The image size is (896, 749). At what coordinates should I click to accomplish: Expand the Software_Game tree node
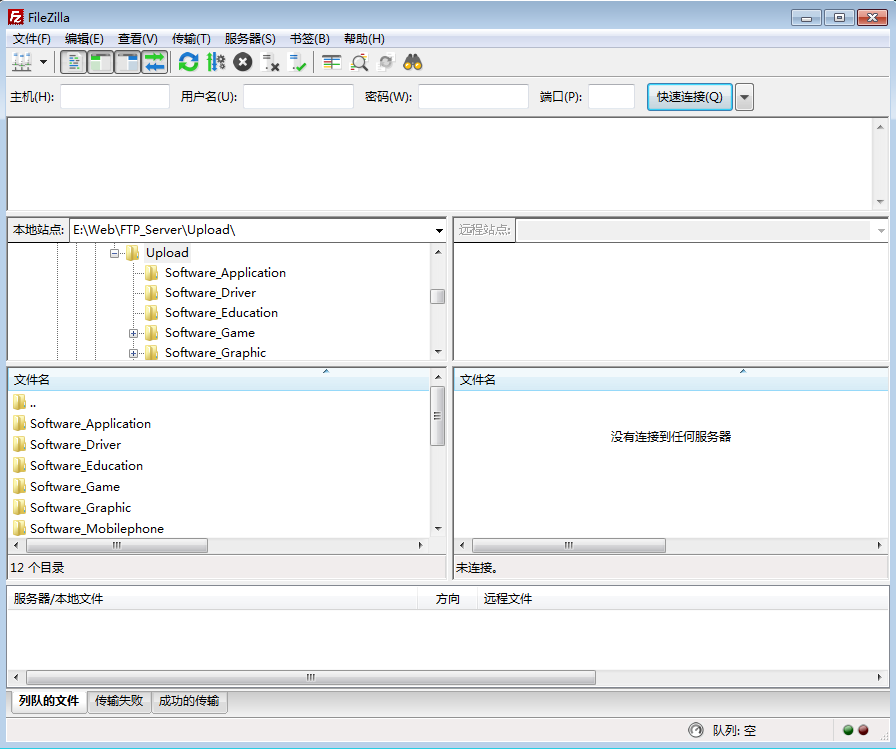point(133,333)
